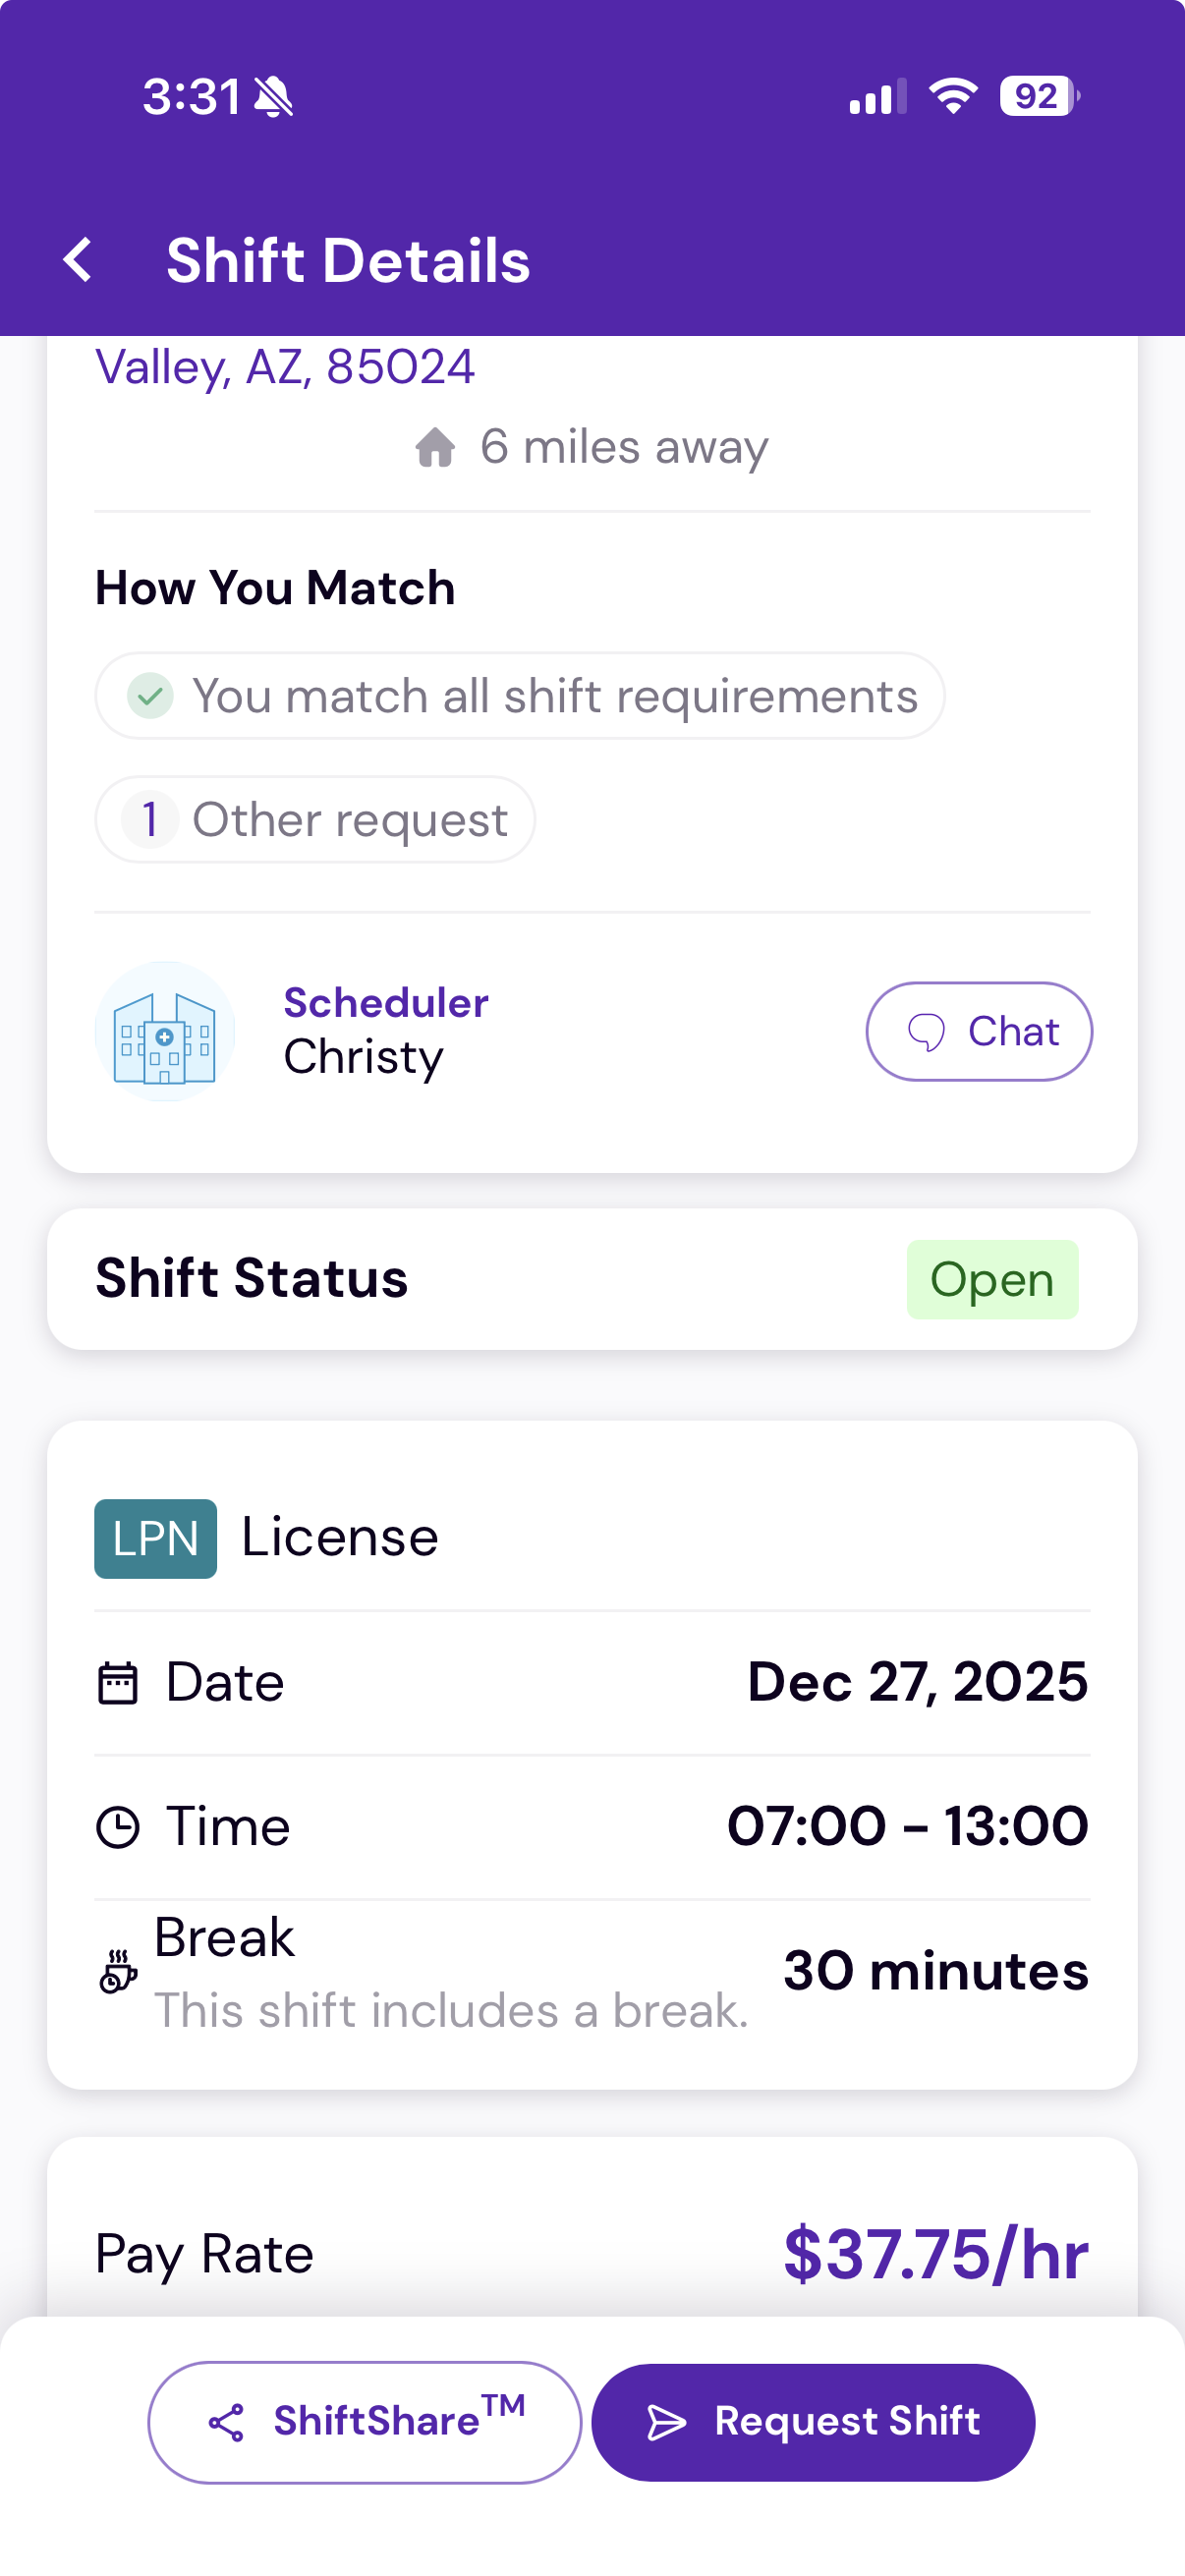1185x2576 pixels.
Task: Tap the $37.75/hr pay rate
Action: pos(935,2255)
